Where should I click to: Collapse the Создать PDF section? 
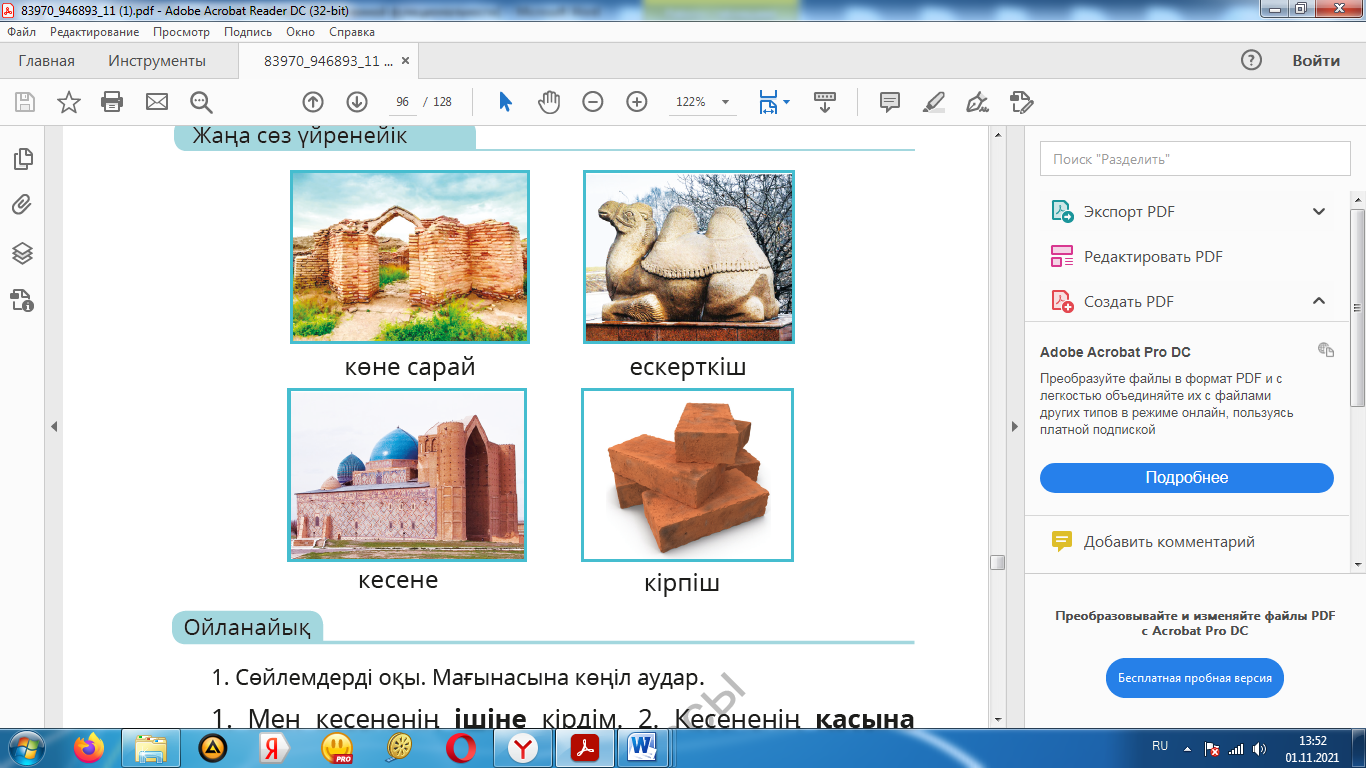click(1318, 301)
